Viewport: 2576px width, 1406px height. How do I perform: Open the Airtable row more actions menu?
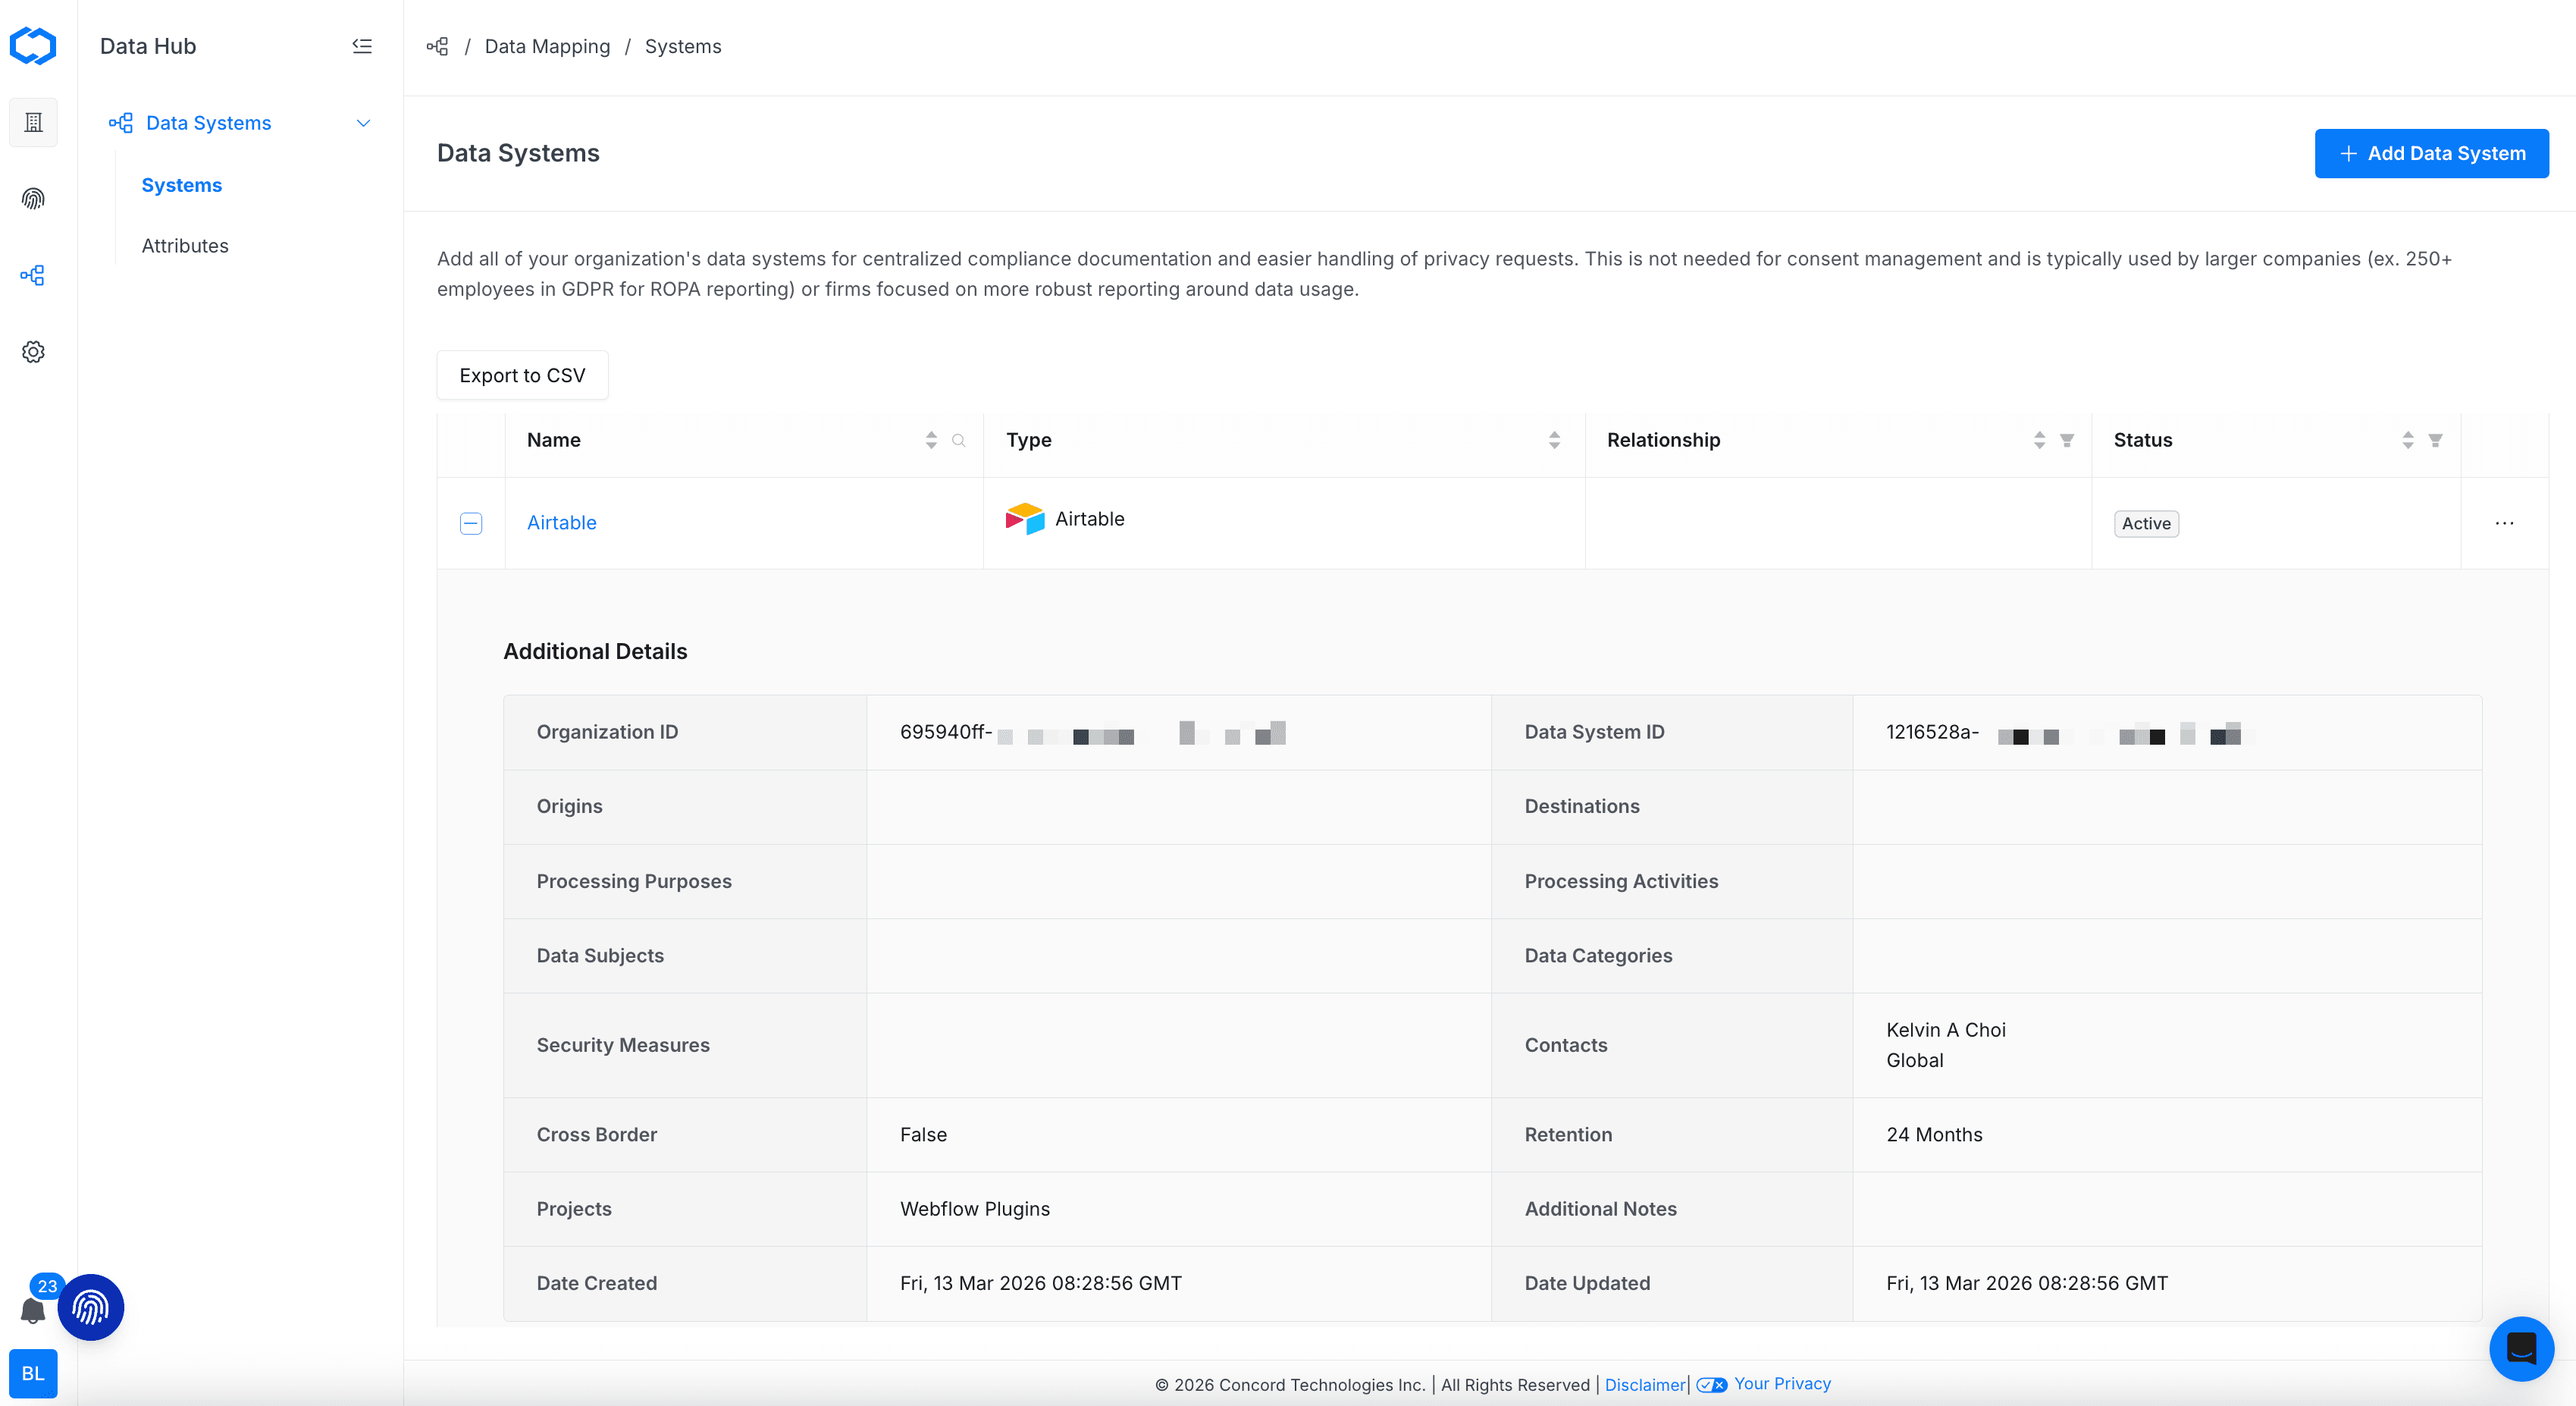point(2504,523)
